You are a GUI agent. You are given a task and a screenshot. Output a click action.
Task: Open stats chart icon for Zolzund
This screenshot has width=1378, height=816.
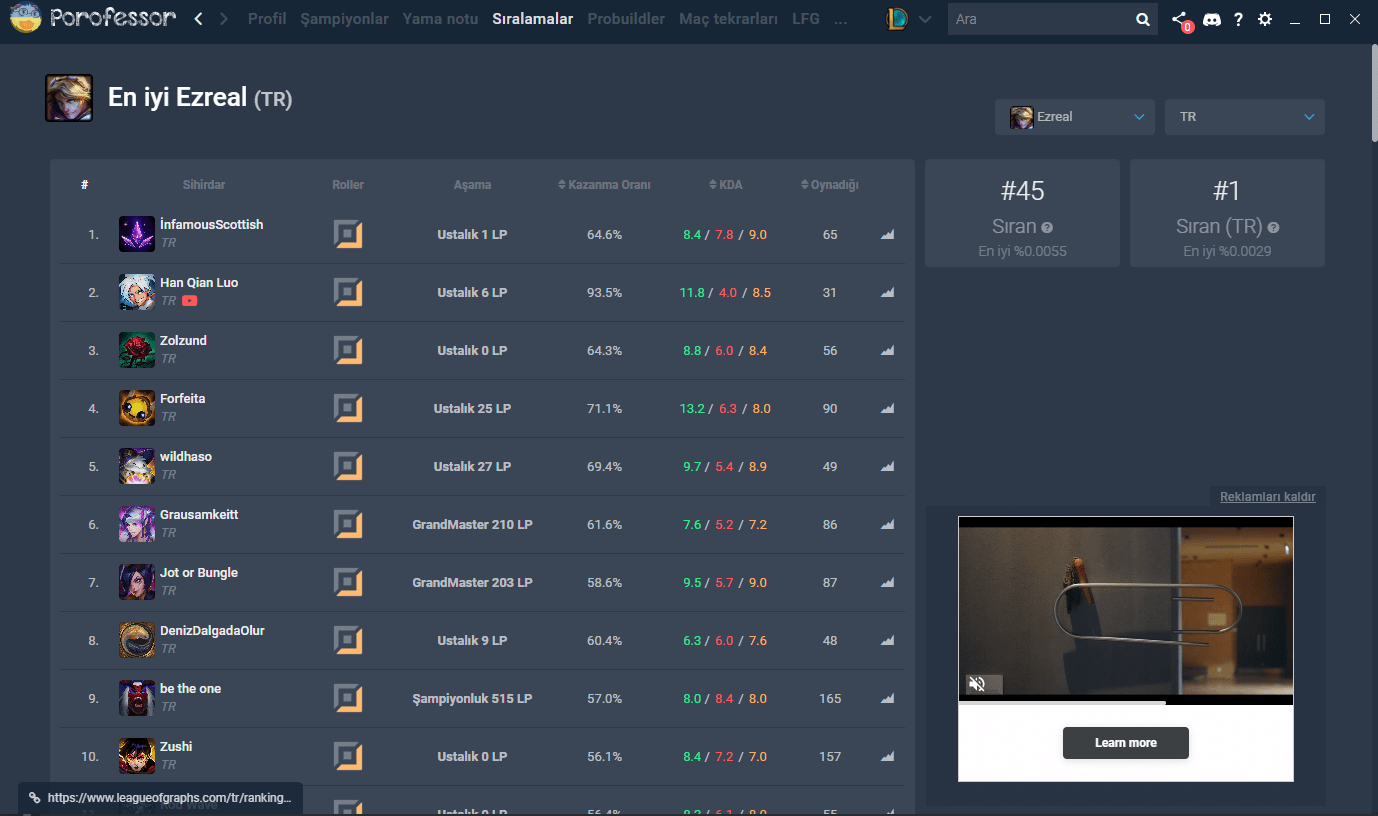click(887, 351)
